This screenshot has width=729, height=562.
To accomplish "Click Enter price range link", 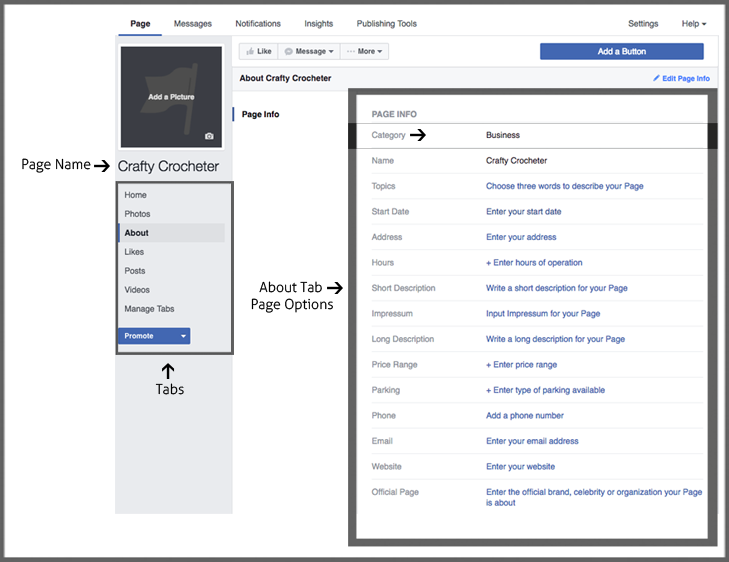I will click(521, 365).
